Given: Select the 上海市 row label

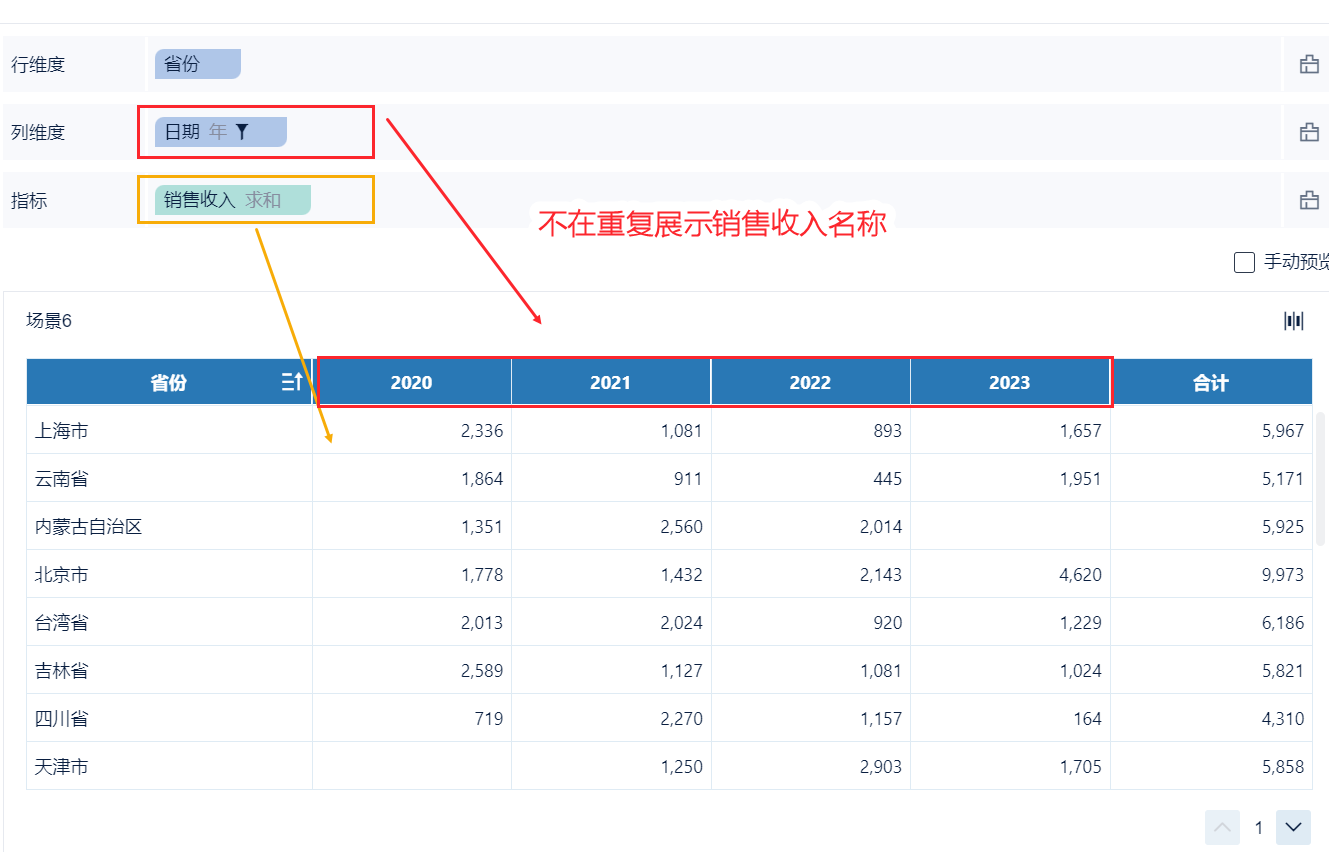Looking at the screenshot, I should (62, 431).
